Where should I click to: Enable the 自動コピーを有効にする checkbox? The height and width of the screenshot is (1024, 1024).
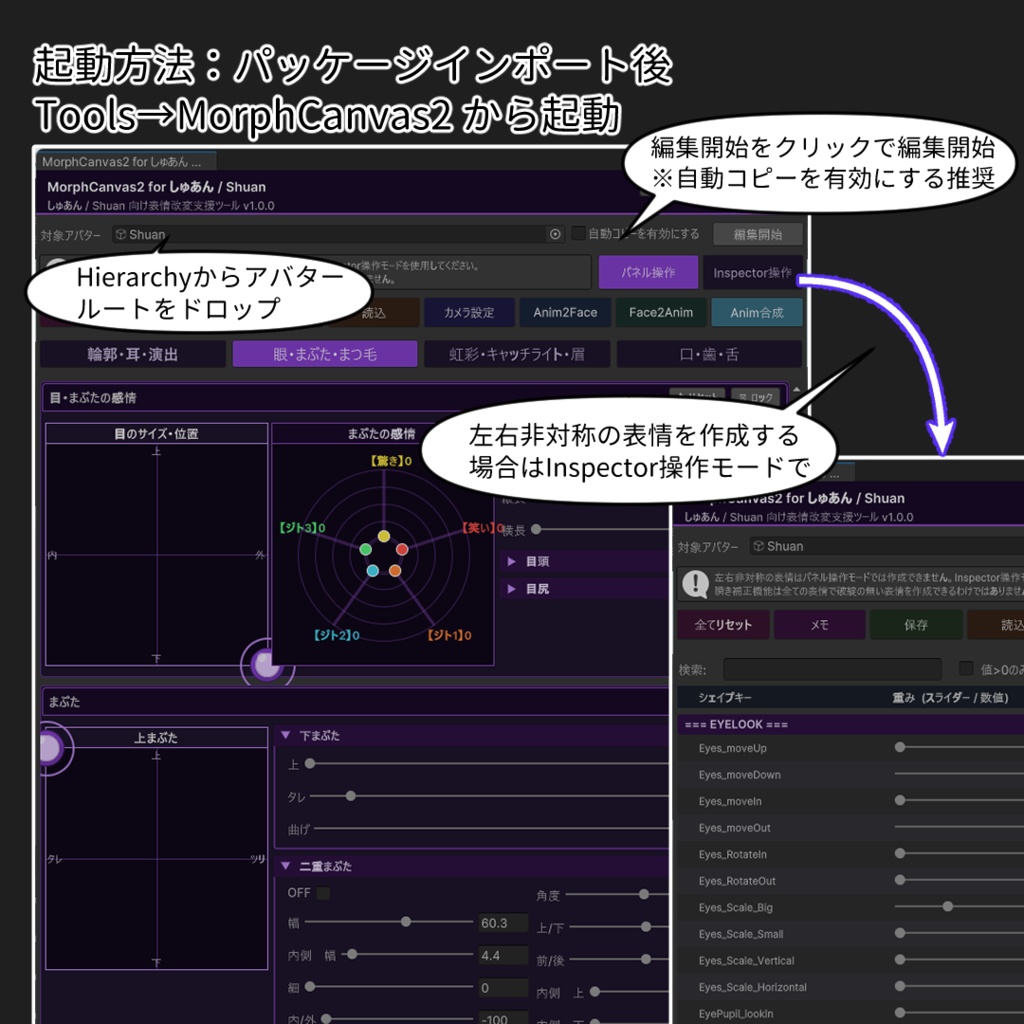(578, 233)
